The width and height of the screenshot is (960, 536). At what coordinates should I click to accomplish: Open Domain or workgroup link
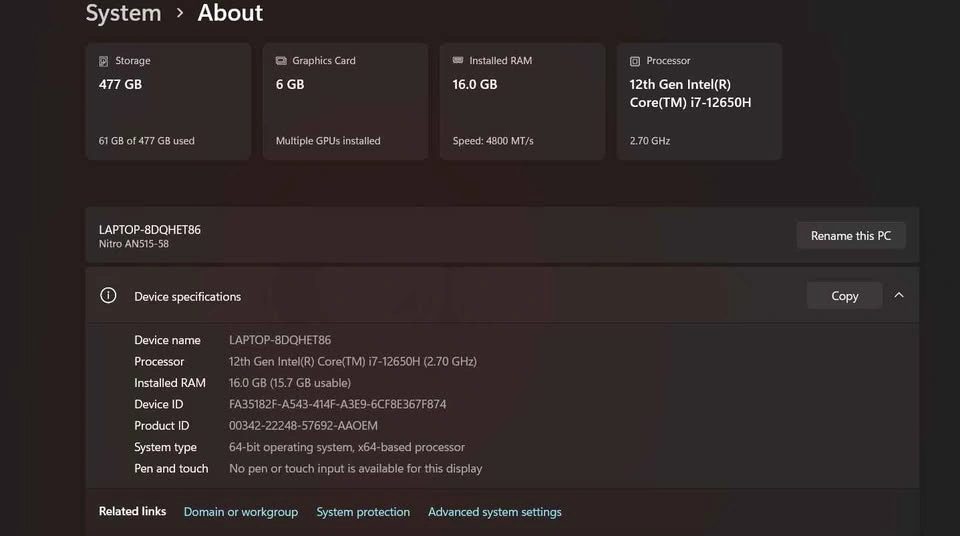coord(241,512)
